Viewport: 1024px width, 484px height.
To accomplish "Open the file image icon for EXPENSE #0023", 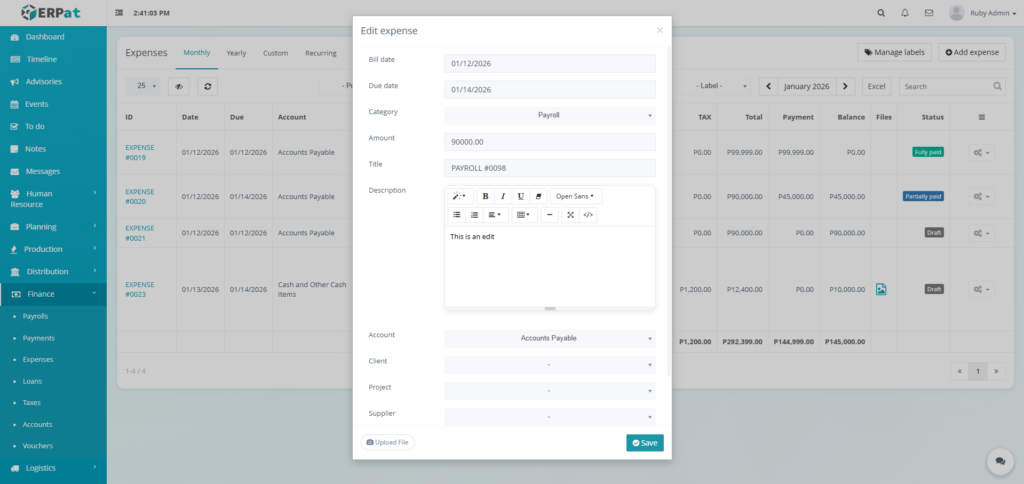I will (x=881, y=289).
